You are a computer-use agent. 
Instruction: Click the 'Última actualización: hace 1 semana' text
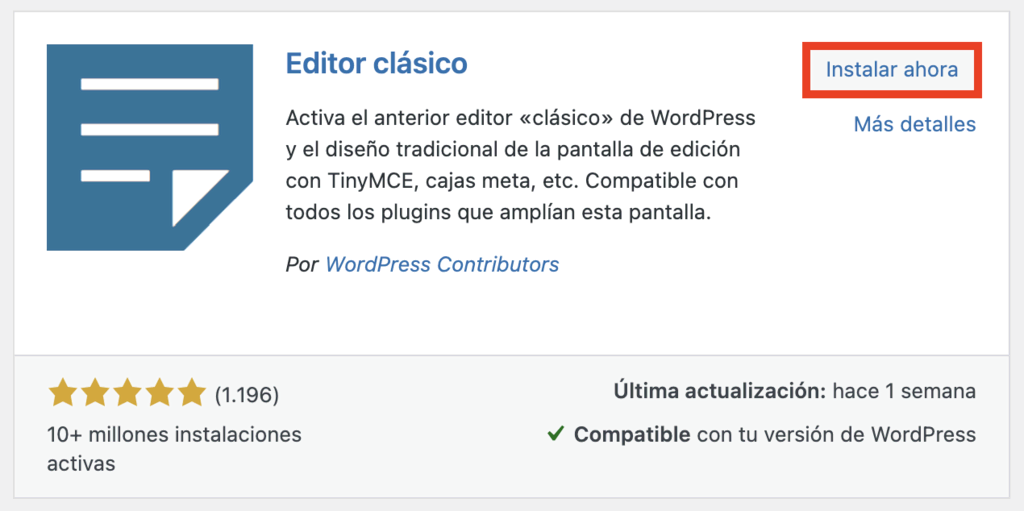pos(795,391)
